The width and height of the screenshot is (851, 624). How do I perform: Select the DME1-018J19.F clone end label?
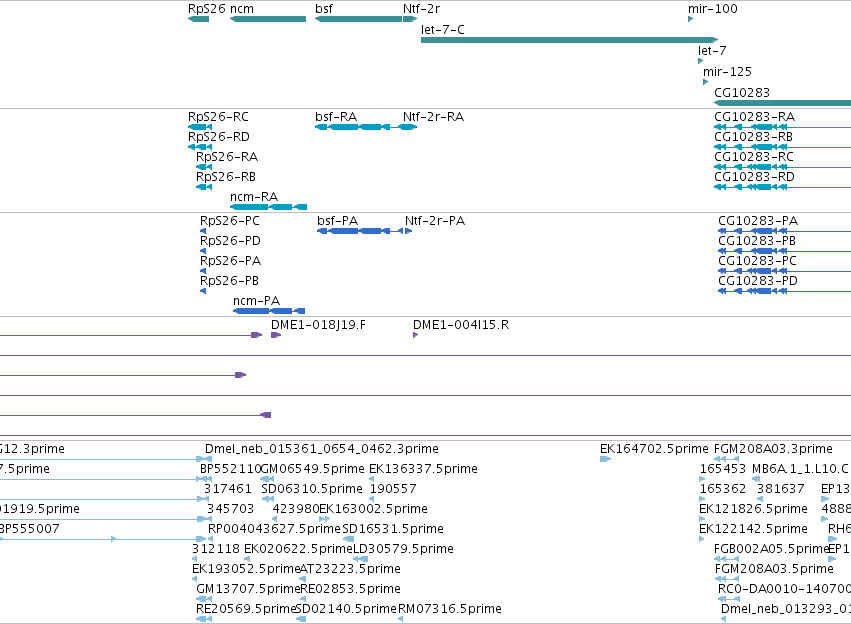[318, 325]
